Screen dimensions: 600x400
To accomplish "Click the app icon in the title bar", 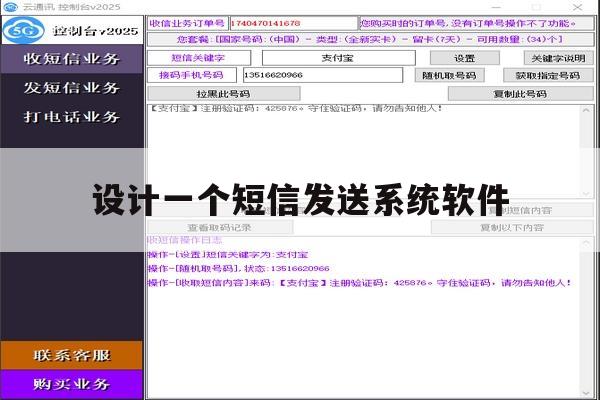I will pyautogui.click(x=10, y=7).
